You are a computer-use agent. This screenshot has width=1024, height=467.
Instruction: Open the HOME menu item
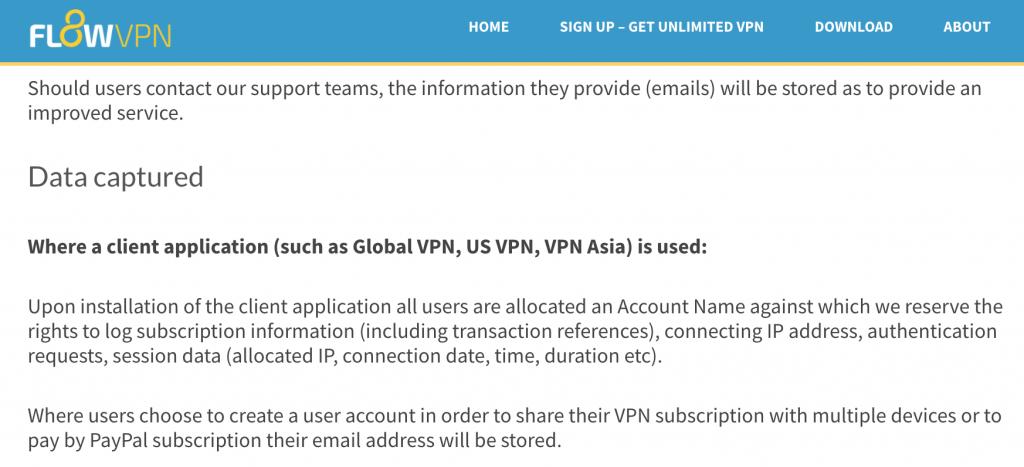click(x=488, y=27)
